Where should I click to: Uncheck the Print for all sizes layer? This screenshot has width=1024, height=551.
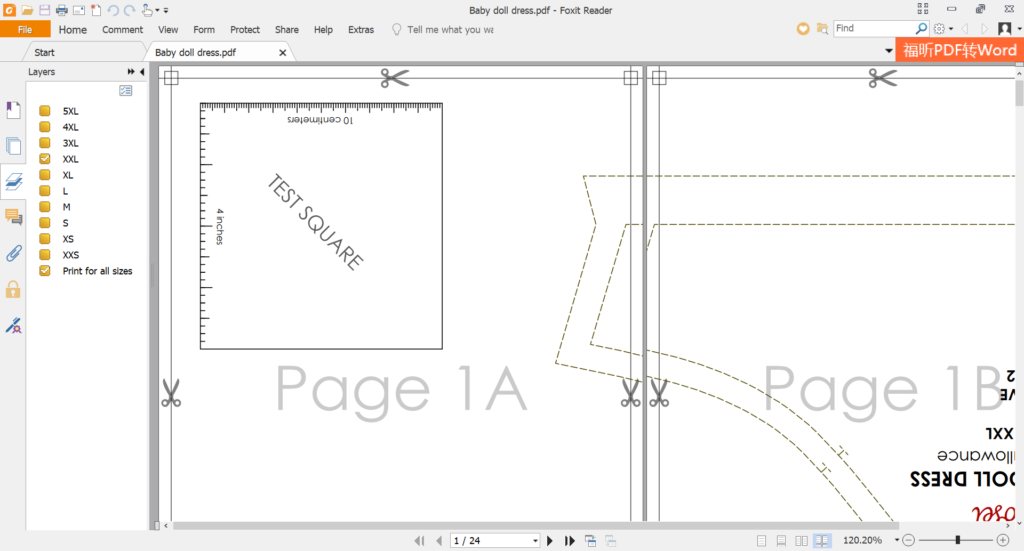pyautogui.click(x=45, y=271)
